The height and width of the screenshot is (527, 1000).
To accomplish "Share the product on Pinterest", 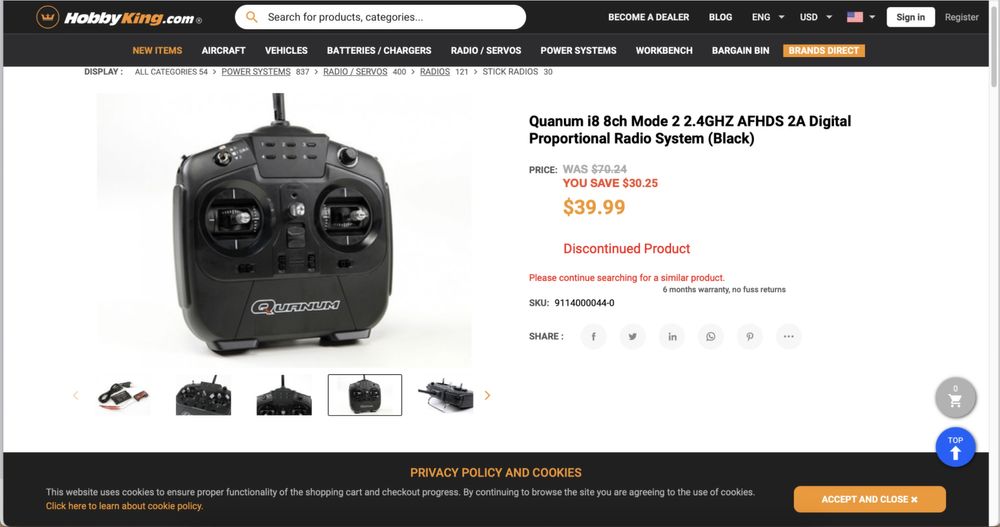I will 749,336.
